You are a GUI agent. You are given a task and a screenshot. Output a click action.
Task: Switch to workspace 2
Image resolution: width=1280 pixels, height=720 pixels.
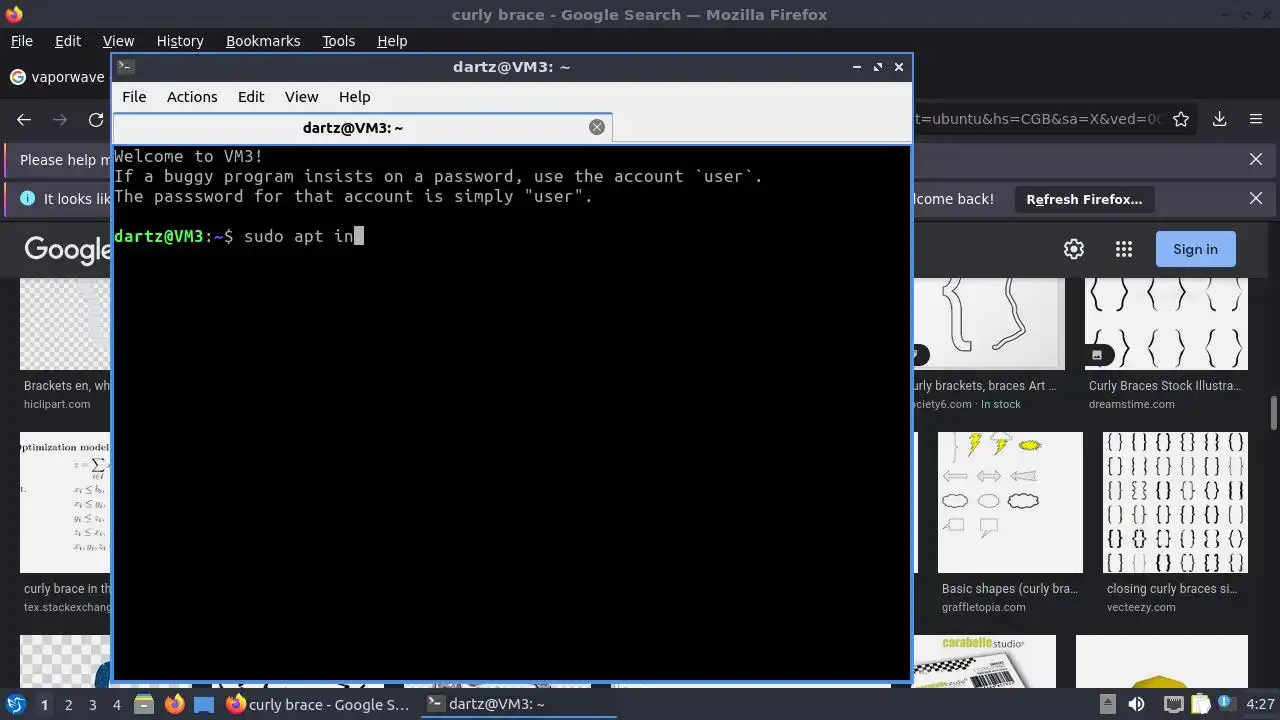(68, 705)
